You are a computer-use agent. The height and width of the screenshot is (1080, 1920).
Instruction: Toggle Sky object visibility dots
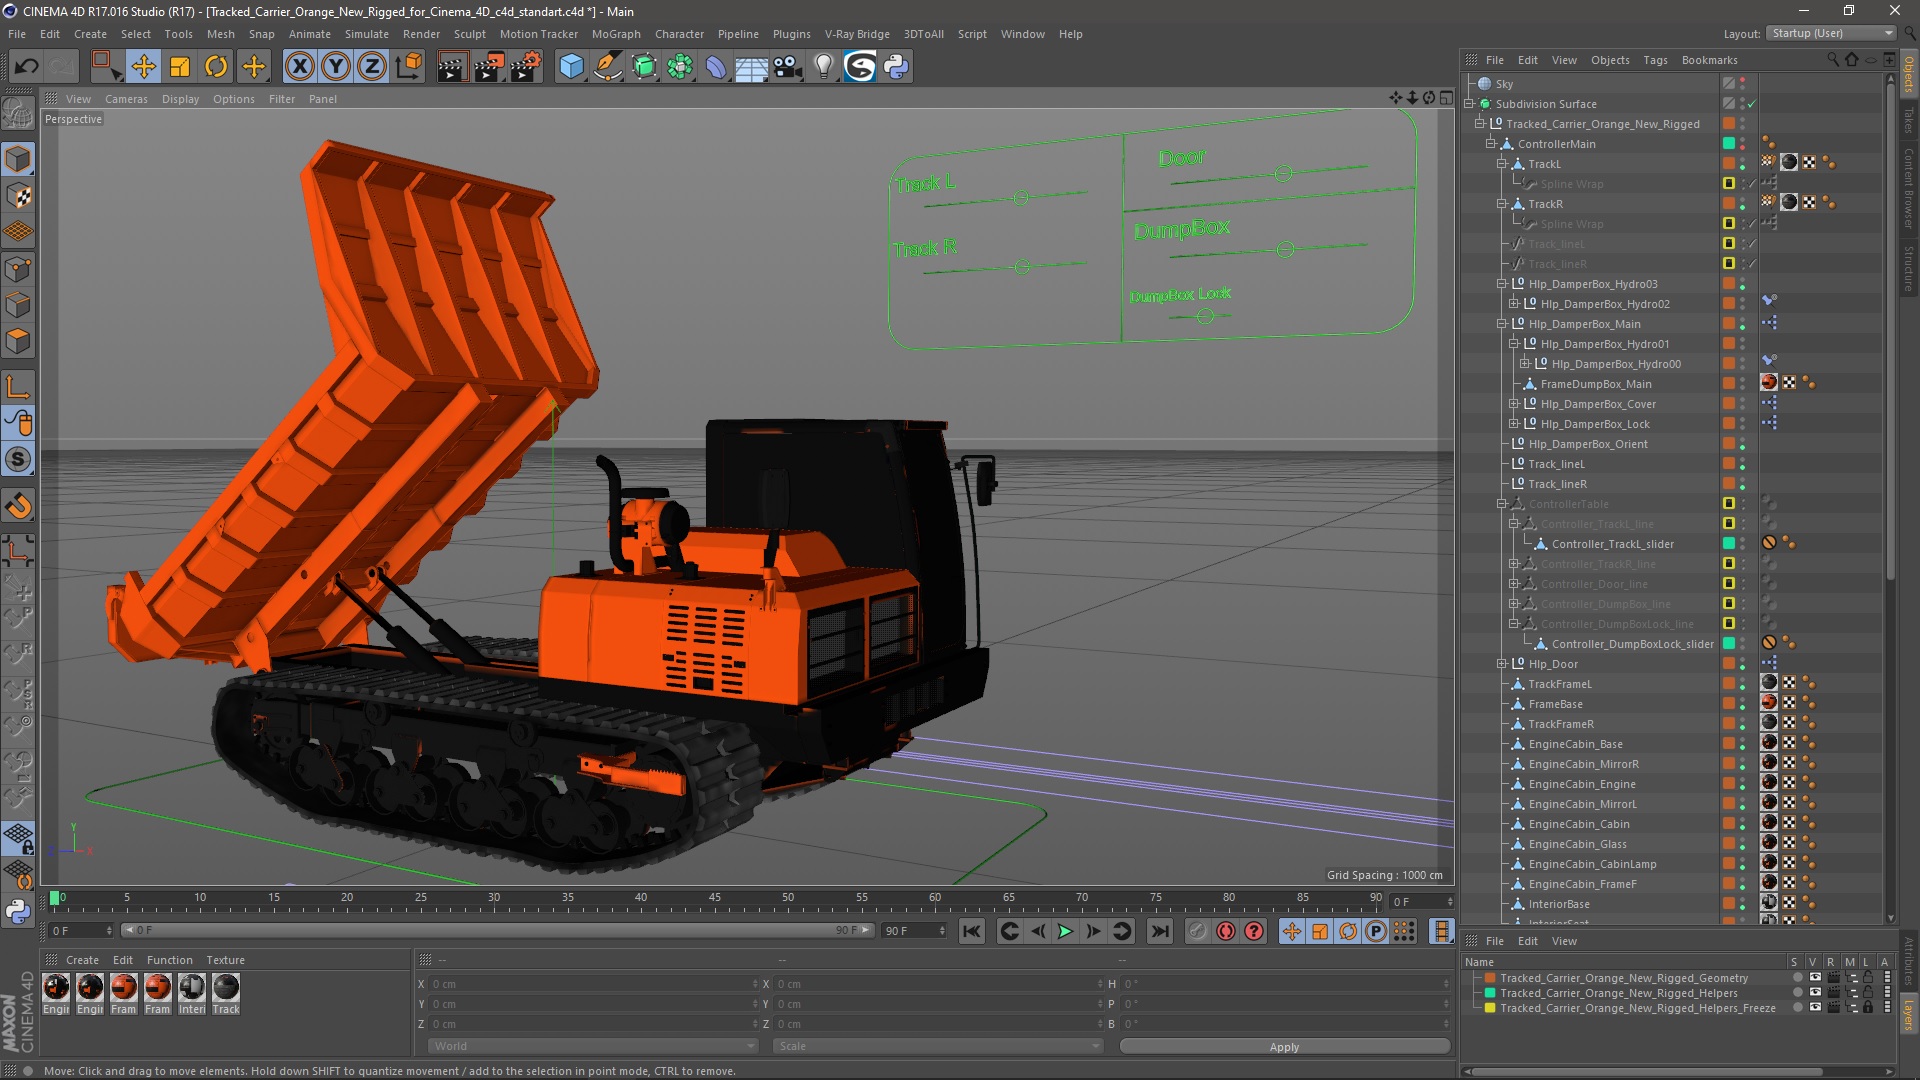point(1742,84)
